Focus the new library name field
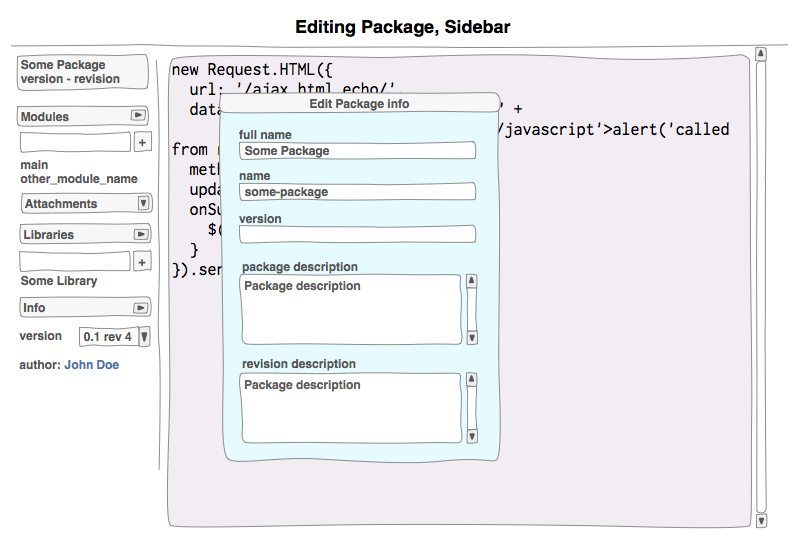The height and width of the screenshot is (536, 806). [75, 262]
